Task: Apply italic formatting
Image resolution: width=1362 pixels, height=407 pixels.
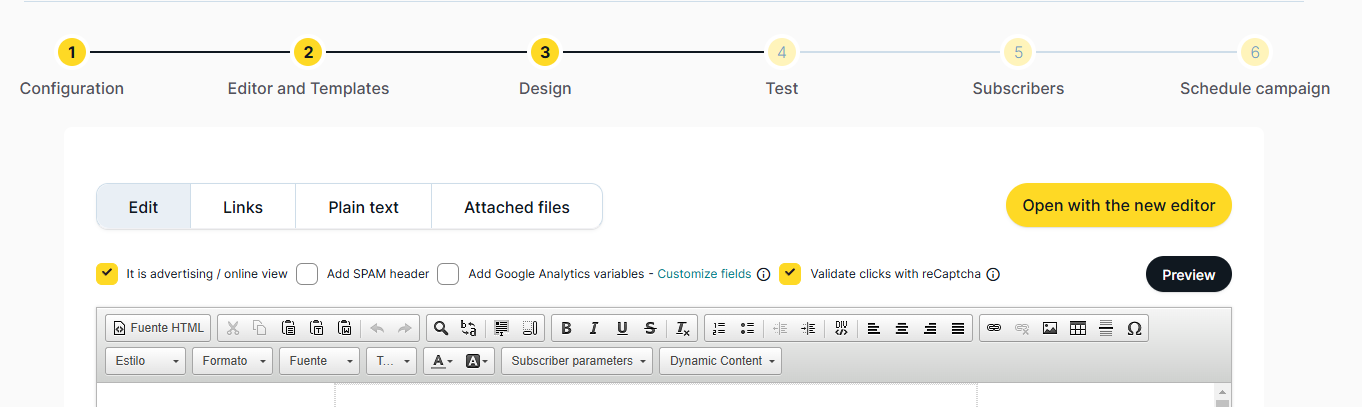Action: click(594, 328)
